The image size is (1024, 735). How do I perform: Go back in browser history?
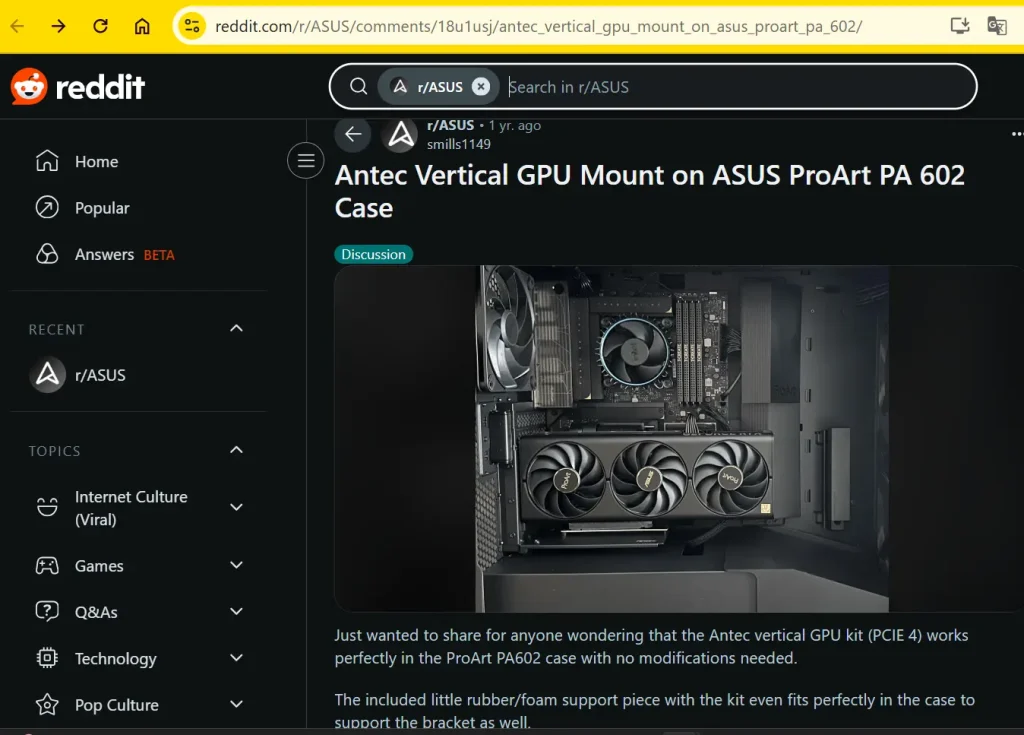pyautogui.click(x=18, y=26)
